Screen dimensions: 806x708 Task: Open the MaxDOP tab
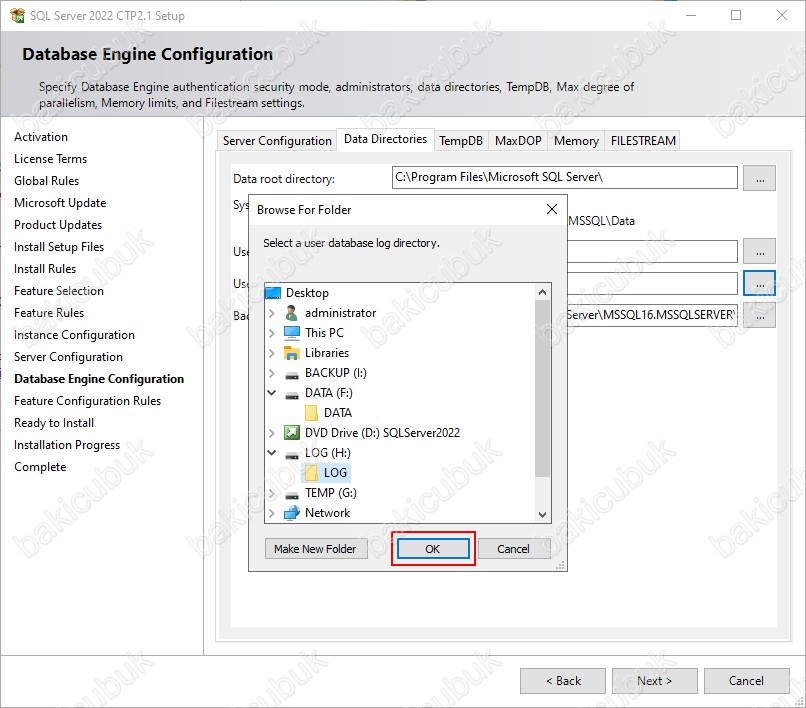point(518,141)
